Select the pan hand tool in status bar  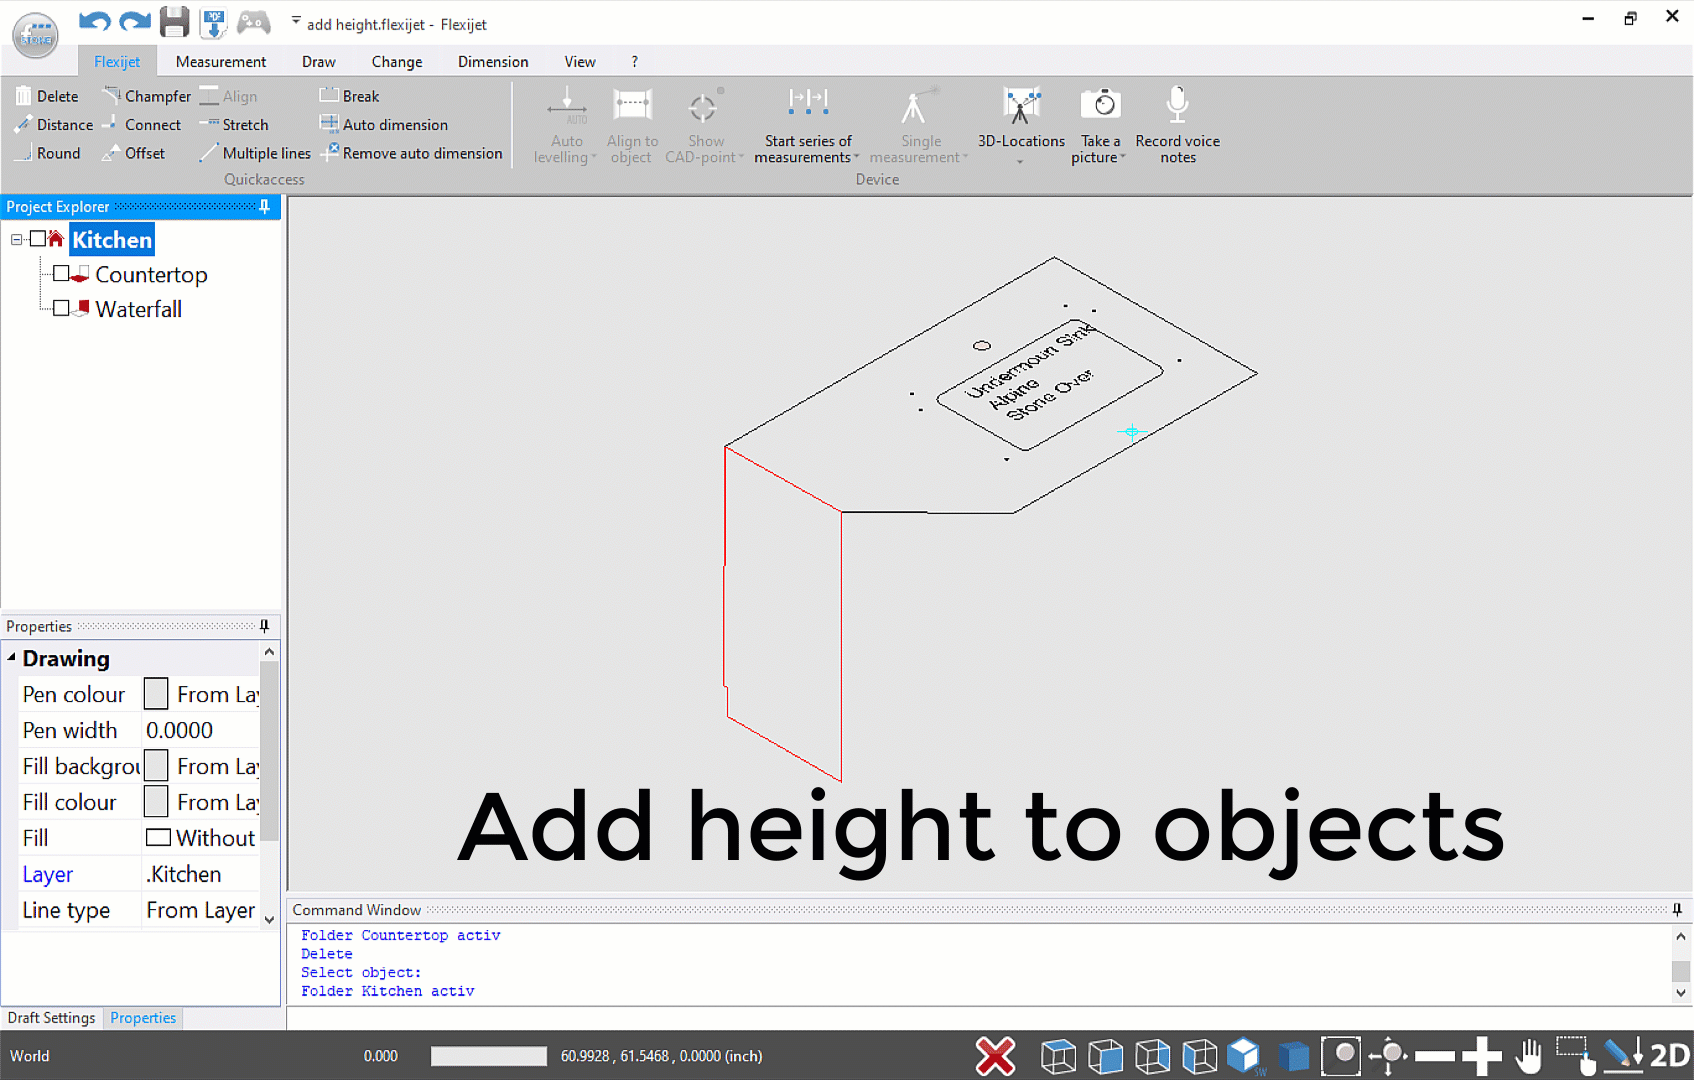(1530, 1055)
